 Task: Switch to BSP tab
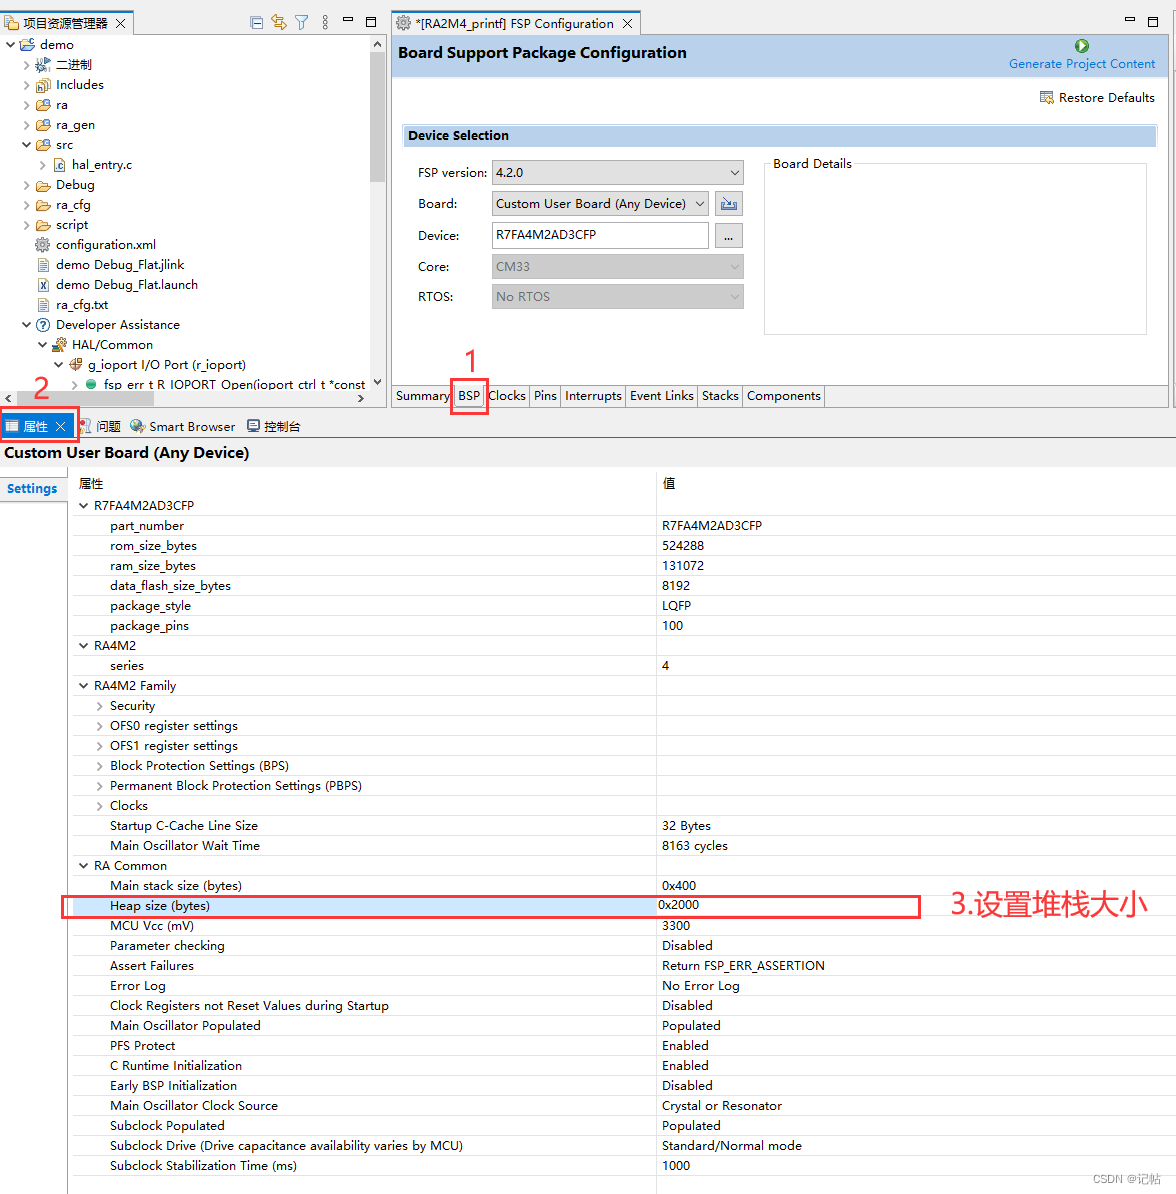click(x=469, y=396)
